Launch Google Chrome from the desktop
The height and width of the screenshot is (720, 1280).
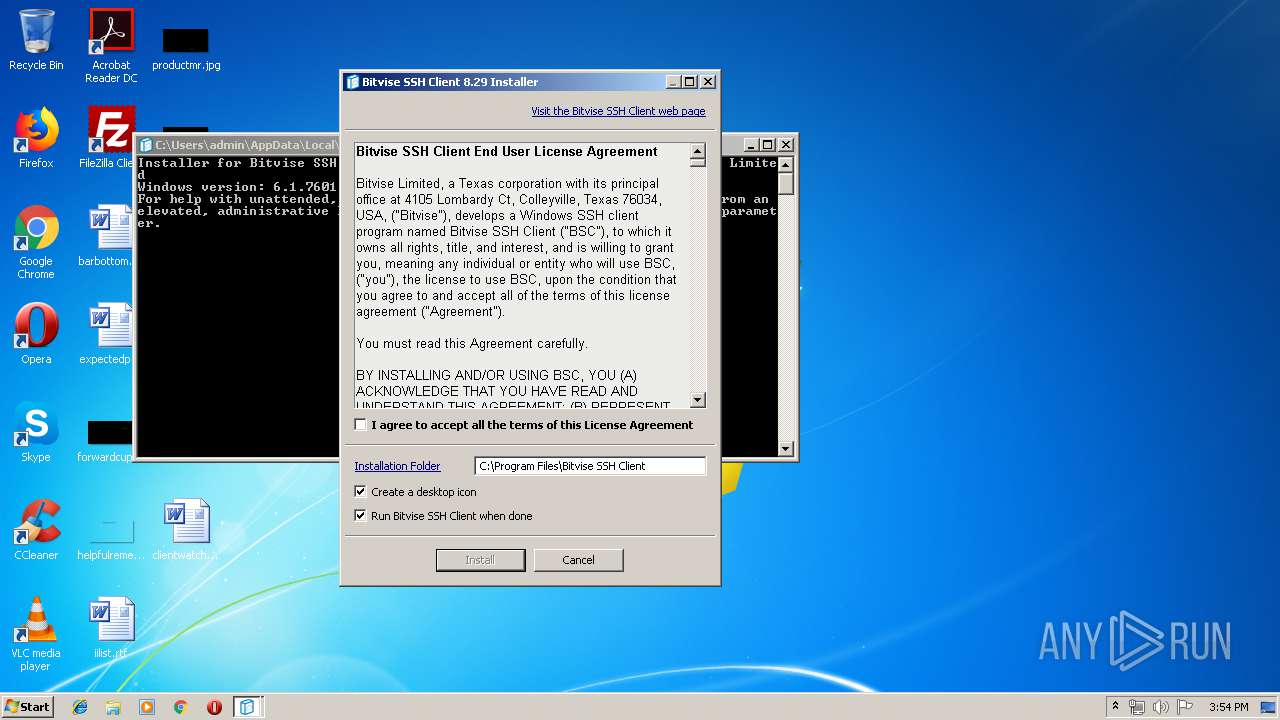[x=36, y=243]
